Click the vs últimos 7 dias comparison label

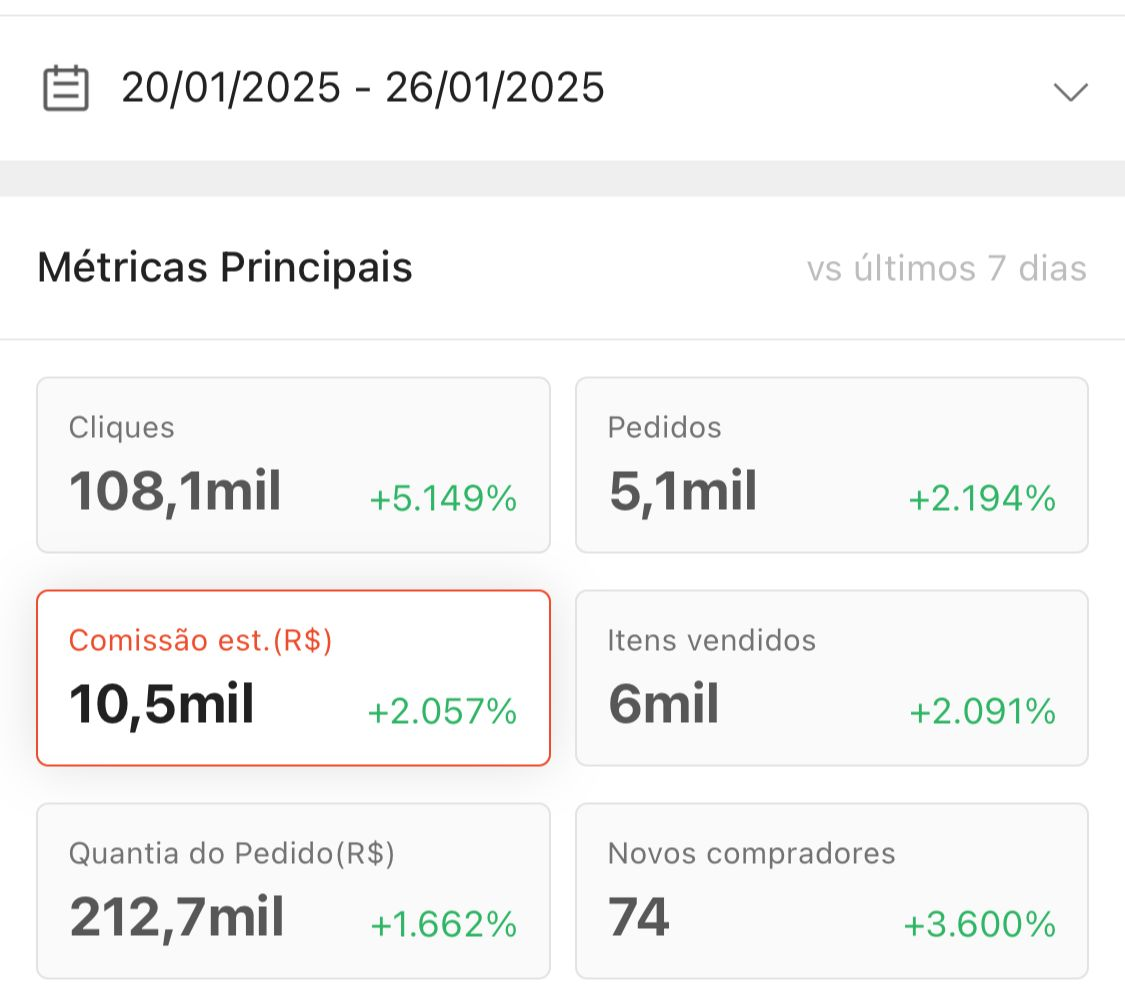point(946,268)
